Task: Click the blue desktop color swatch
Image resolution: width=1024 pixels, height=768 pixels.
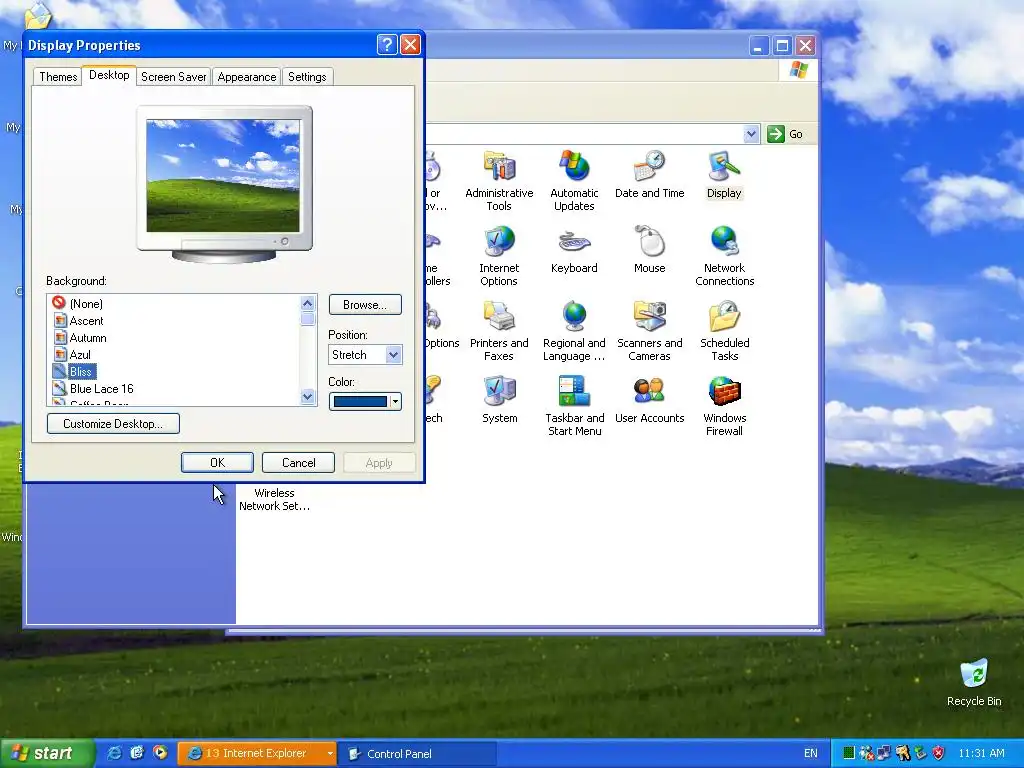Action: (x=360, y=402)
